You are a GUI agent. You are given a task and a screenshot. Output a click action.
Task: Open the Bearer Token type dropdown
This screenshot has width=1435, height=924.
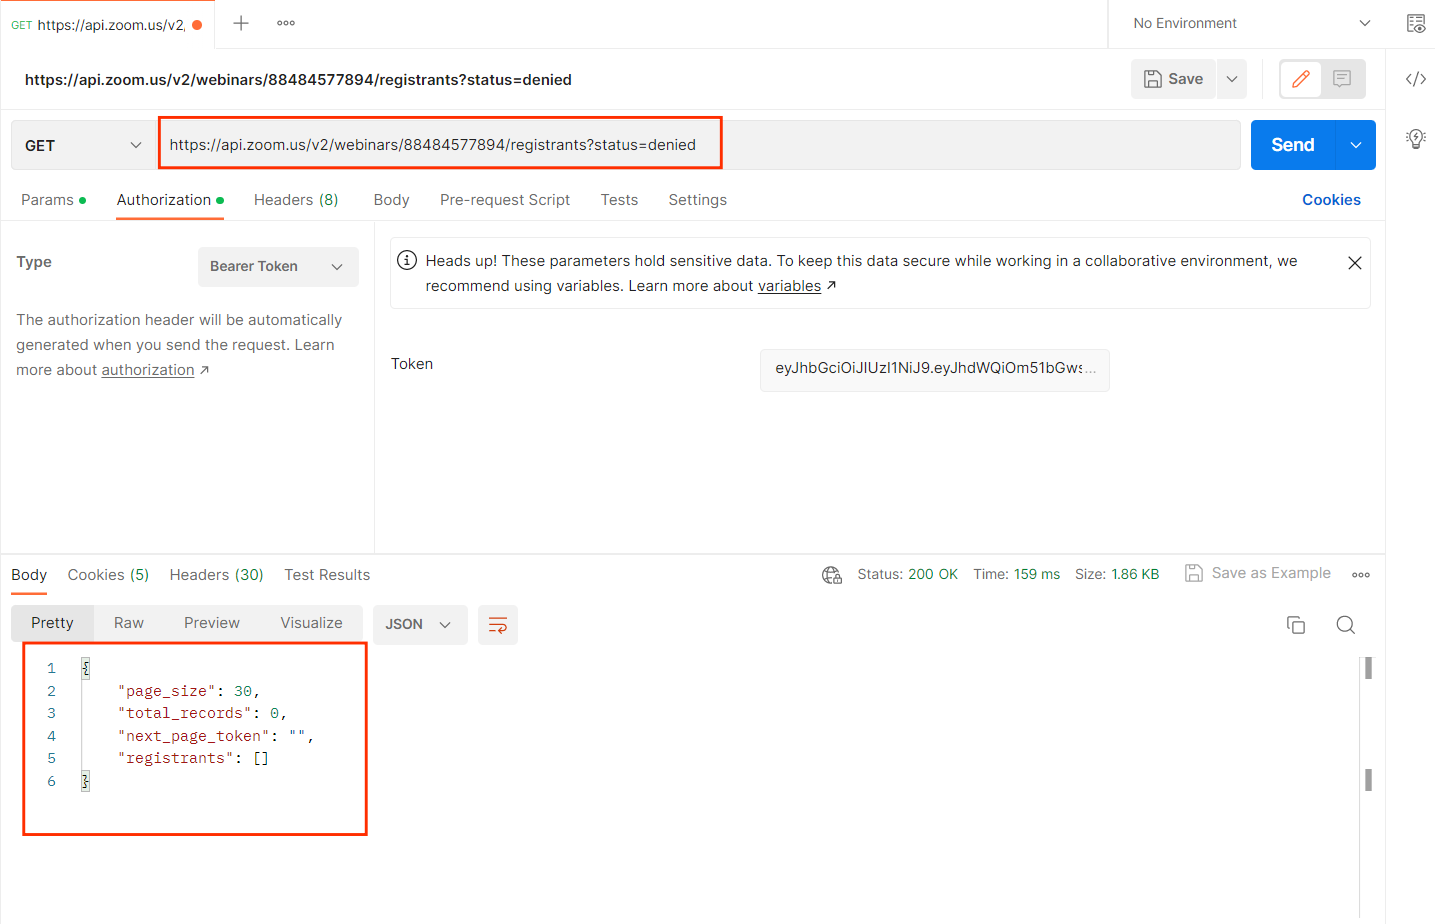click(x=278, y=267)
